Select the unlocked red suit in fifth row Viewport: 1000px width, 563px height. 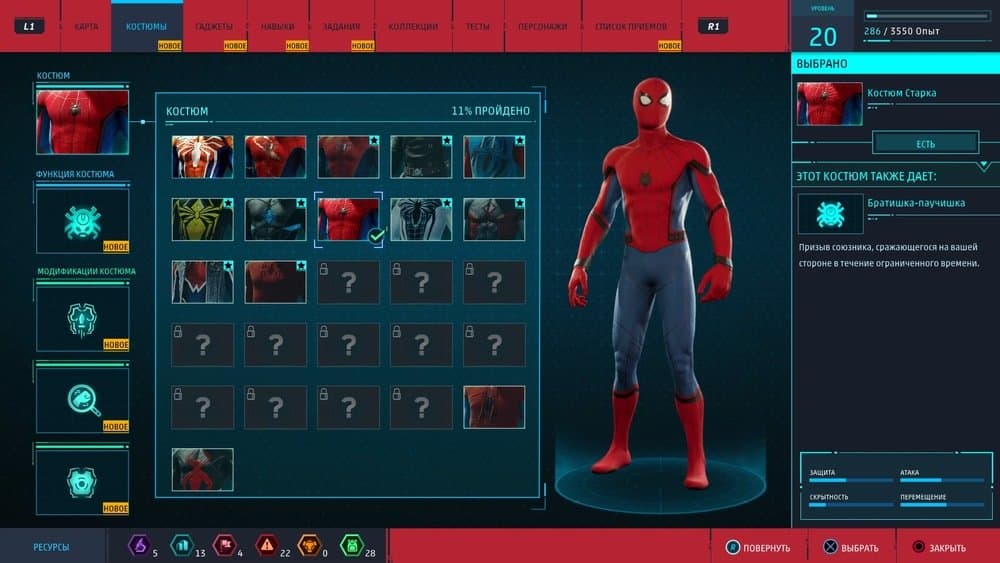click(494, 407)
